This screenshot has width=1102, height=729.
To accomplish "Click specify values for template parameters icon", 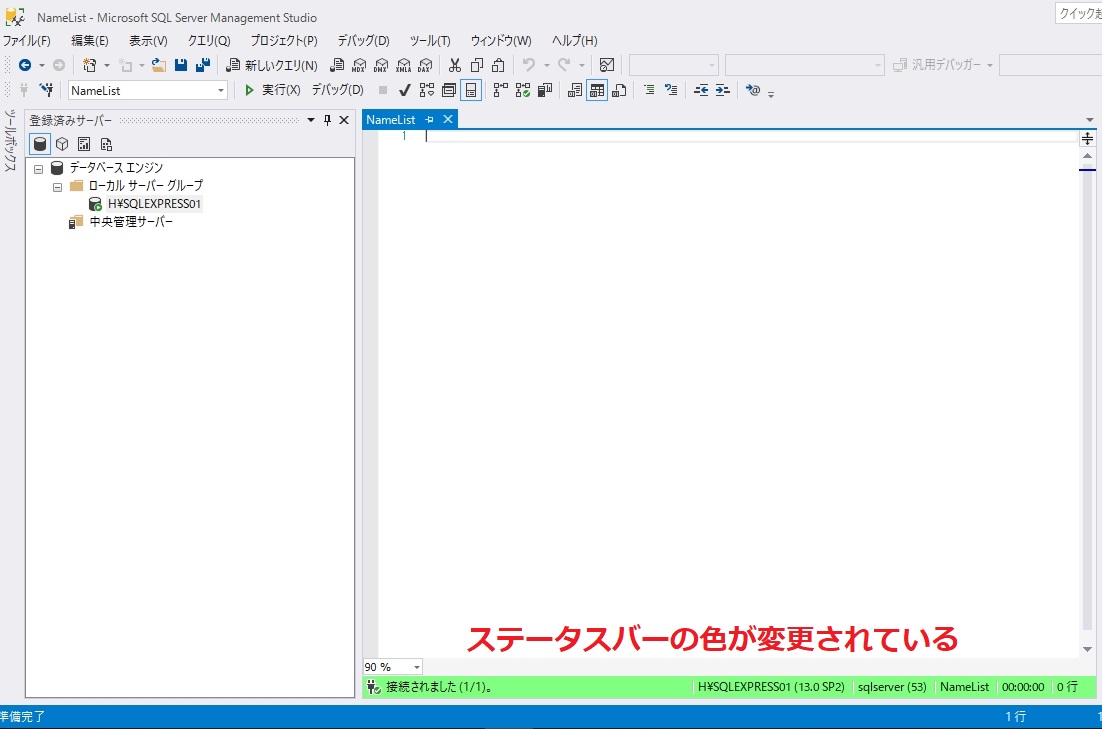I will [x=753, y=90].
